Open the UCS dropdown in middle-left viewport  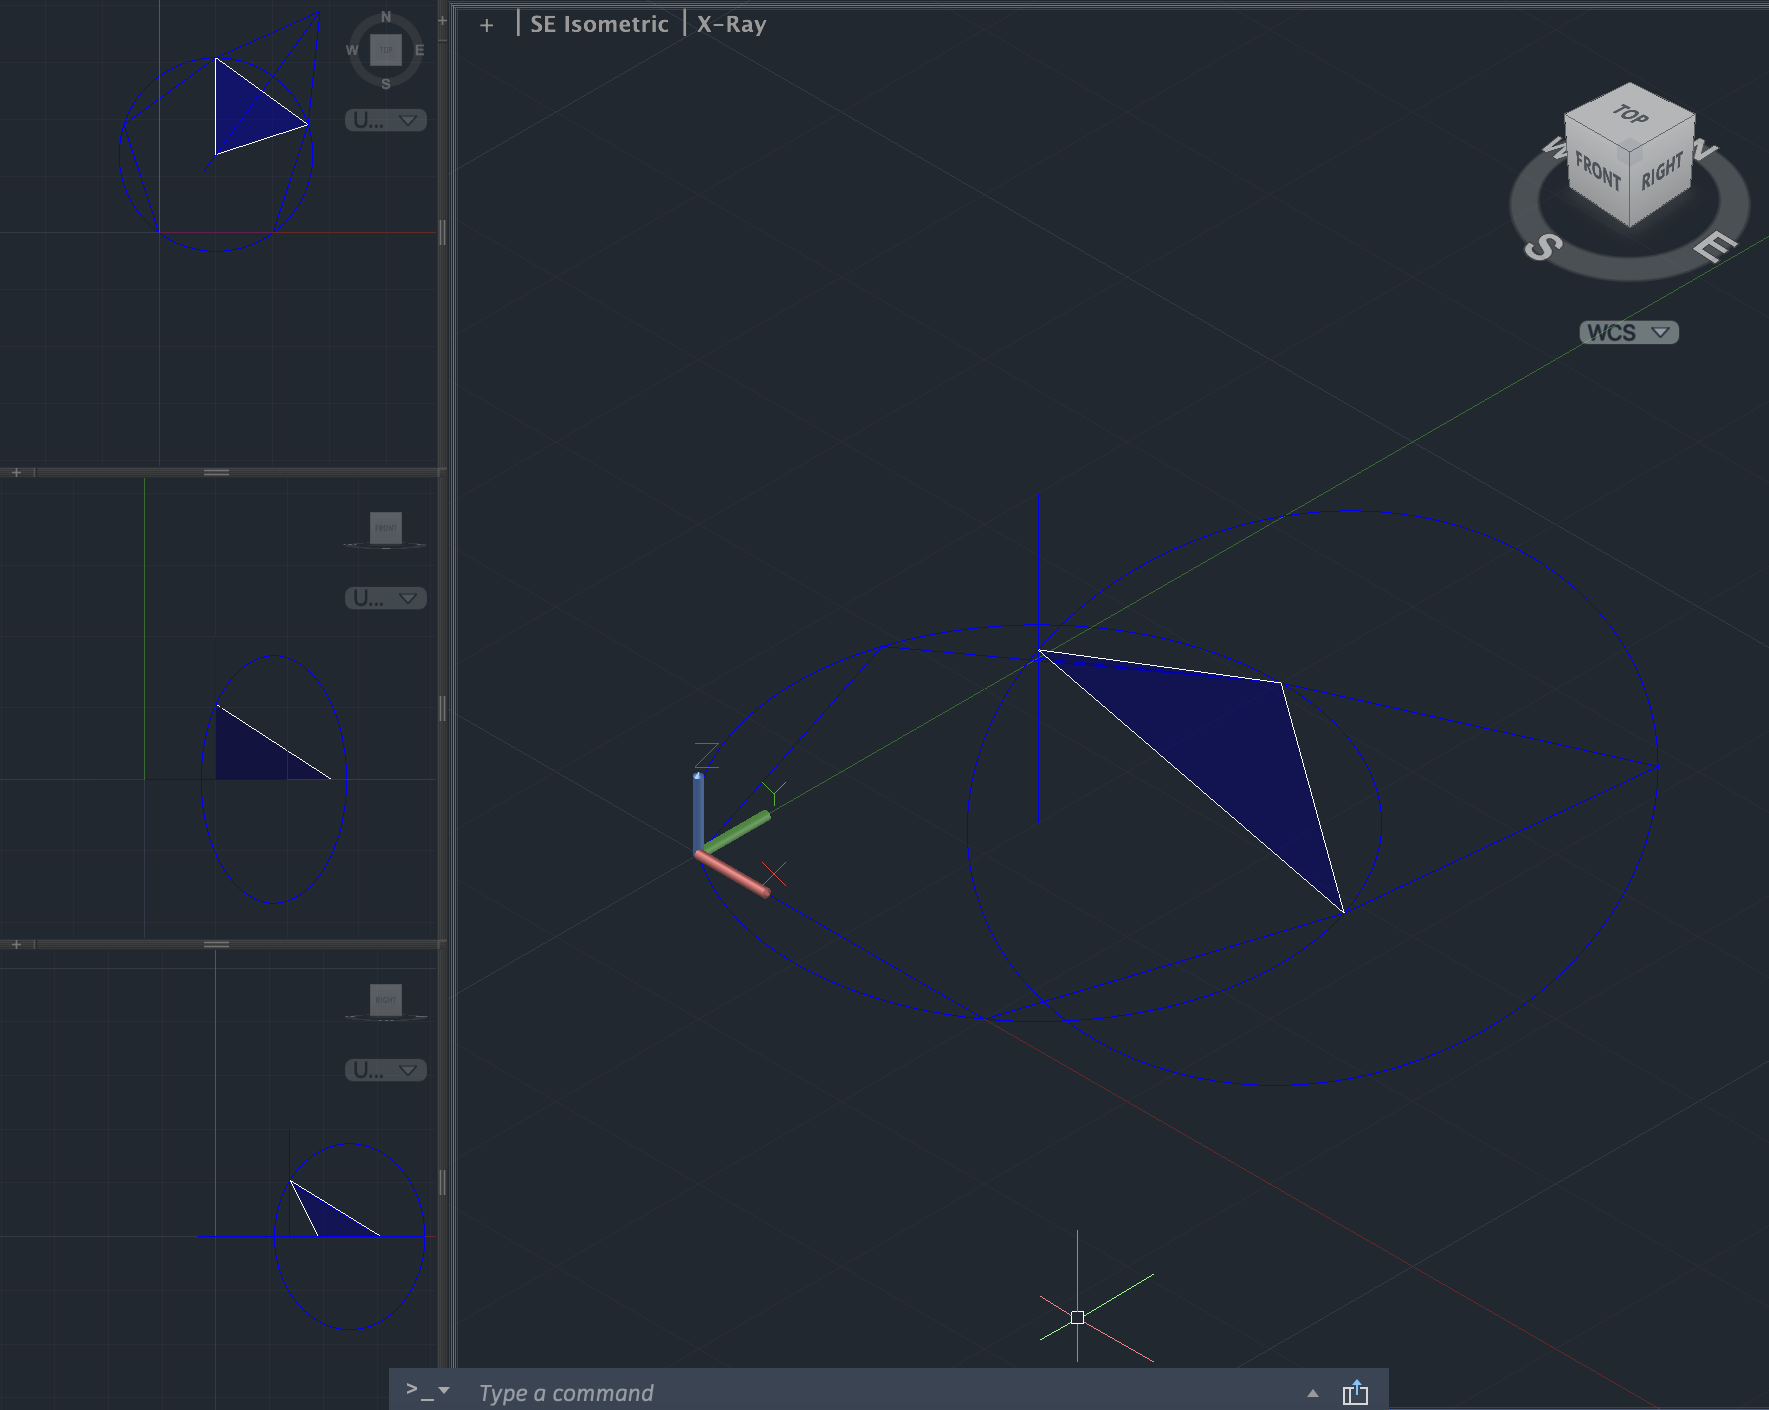[386, 598]
